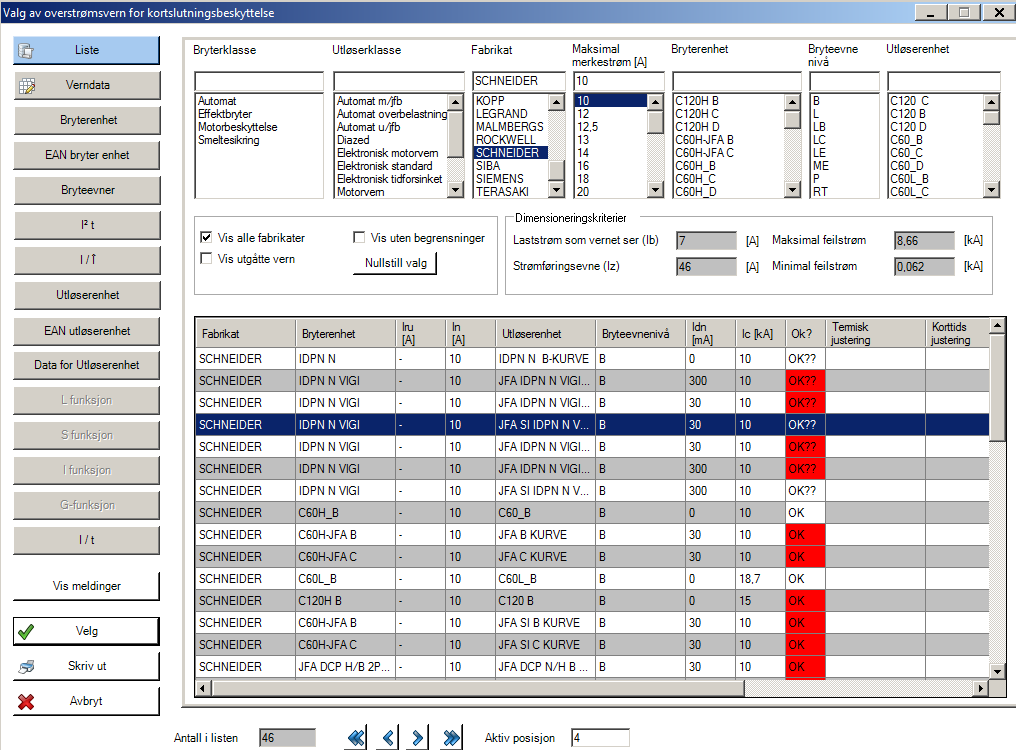Open the Bryterenhet sidebar view
This screenshot has width=1016, height=750.
click(87, 120)
